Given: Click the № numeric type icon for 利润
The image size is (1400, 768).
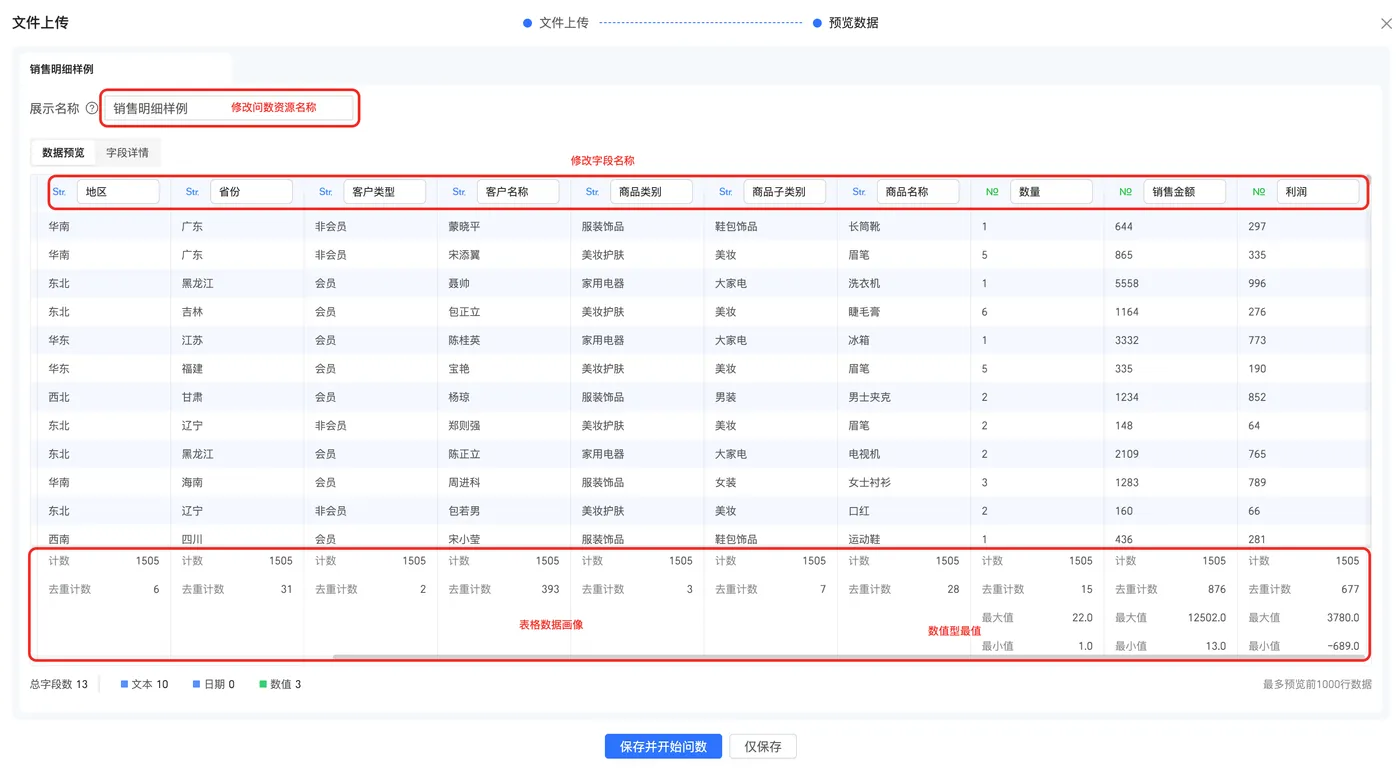Looking at the screenshot, I should click(1259, 192).
